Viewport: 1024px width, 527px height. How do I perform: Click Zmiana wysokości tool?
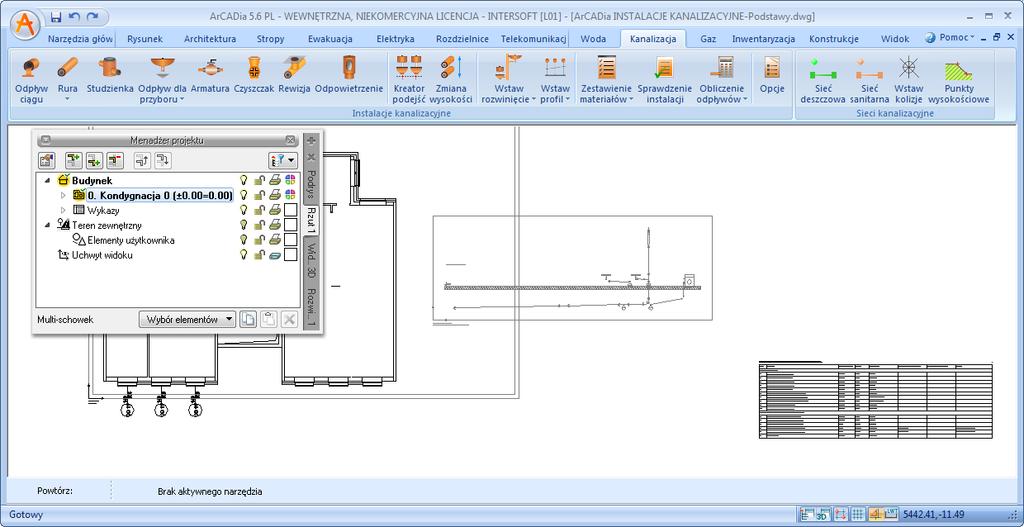tap(451, 80)
